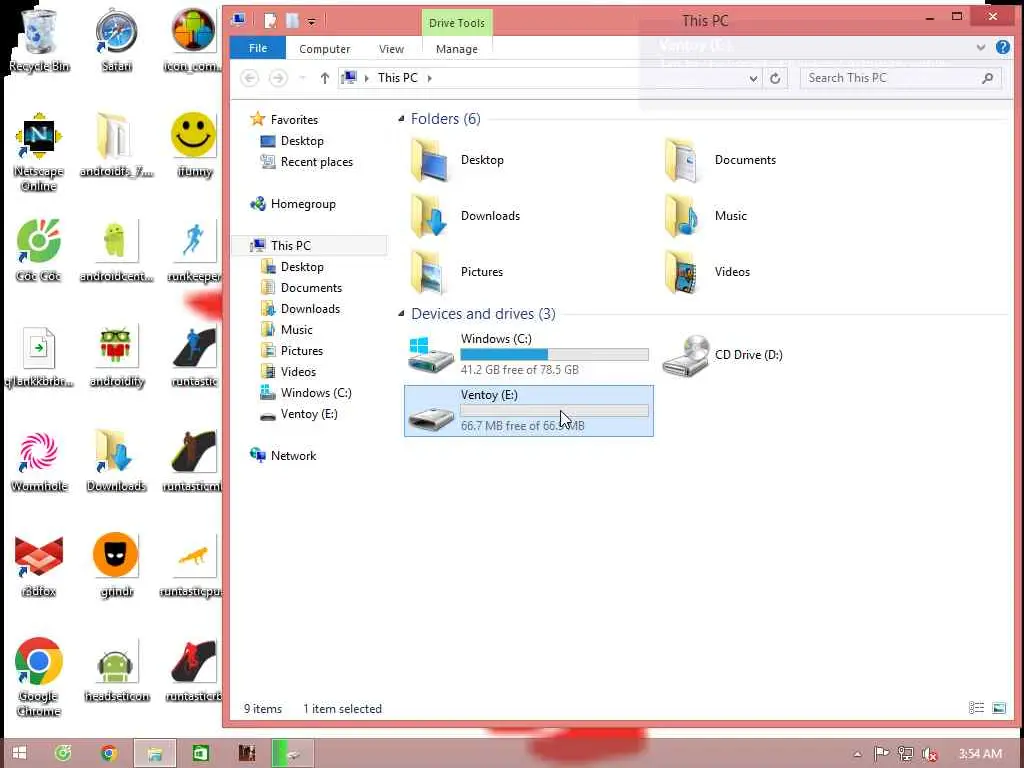Switch to details view icon in status bar
Viewport: 1024px width, 768px height.
976,708
